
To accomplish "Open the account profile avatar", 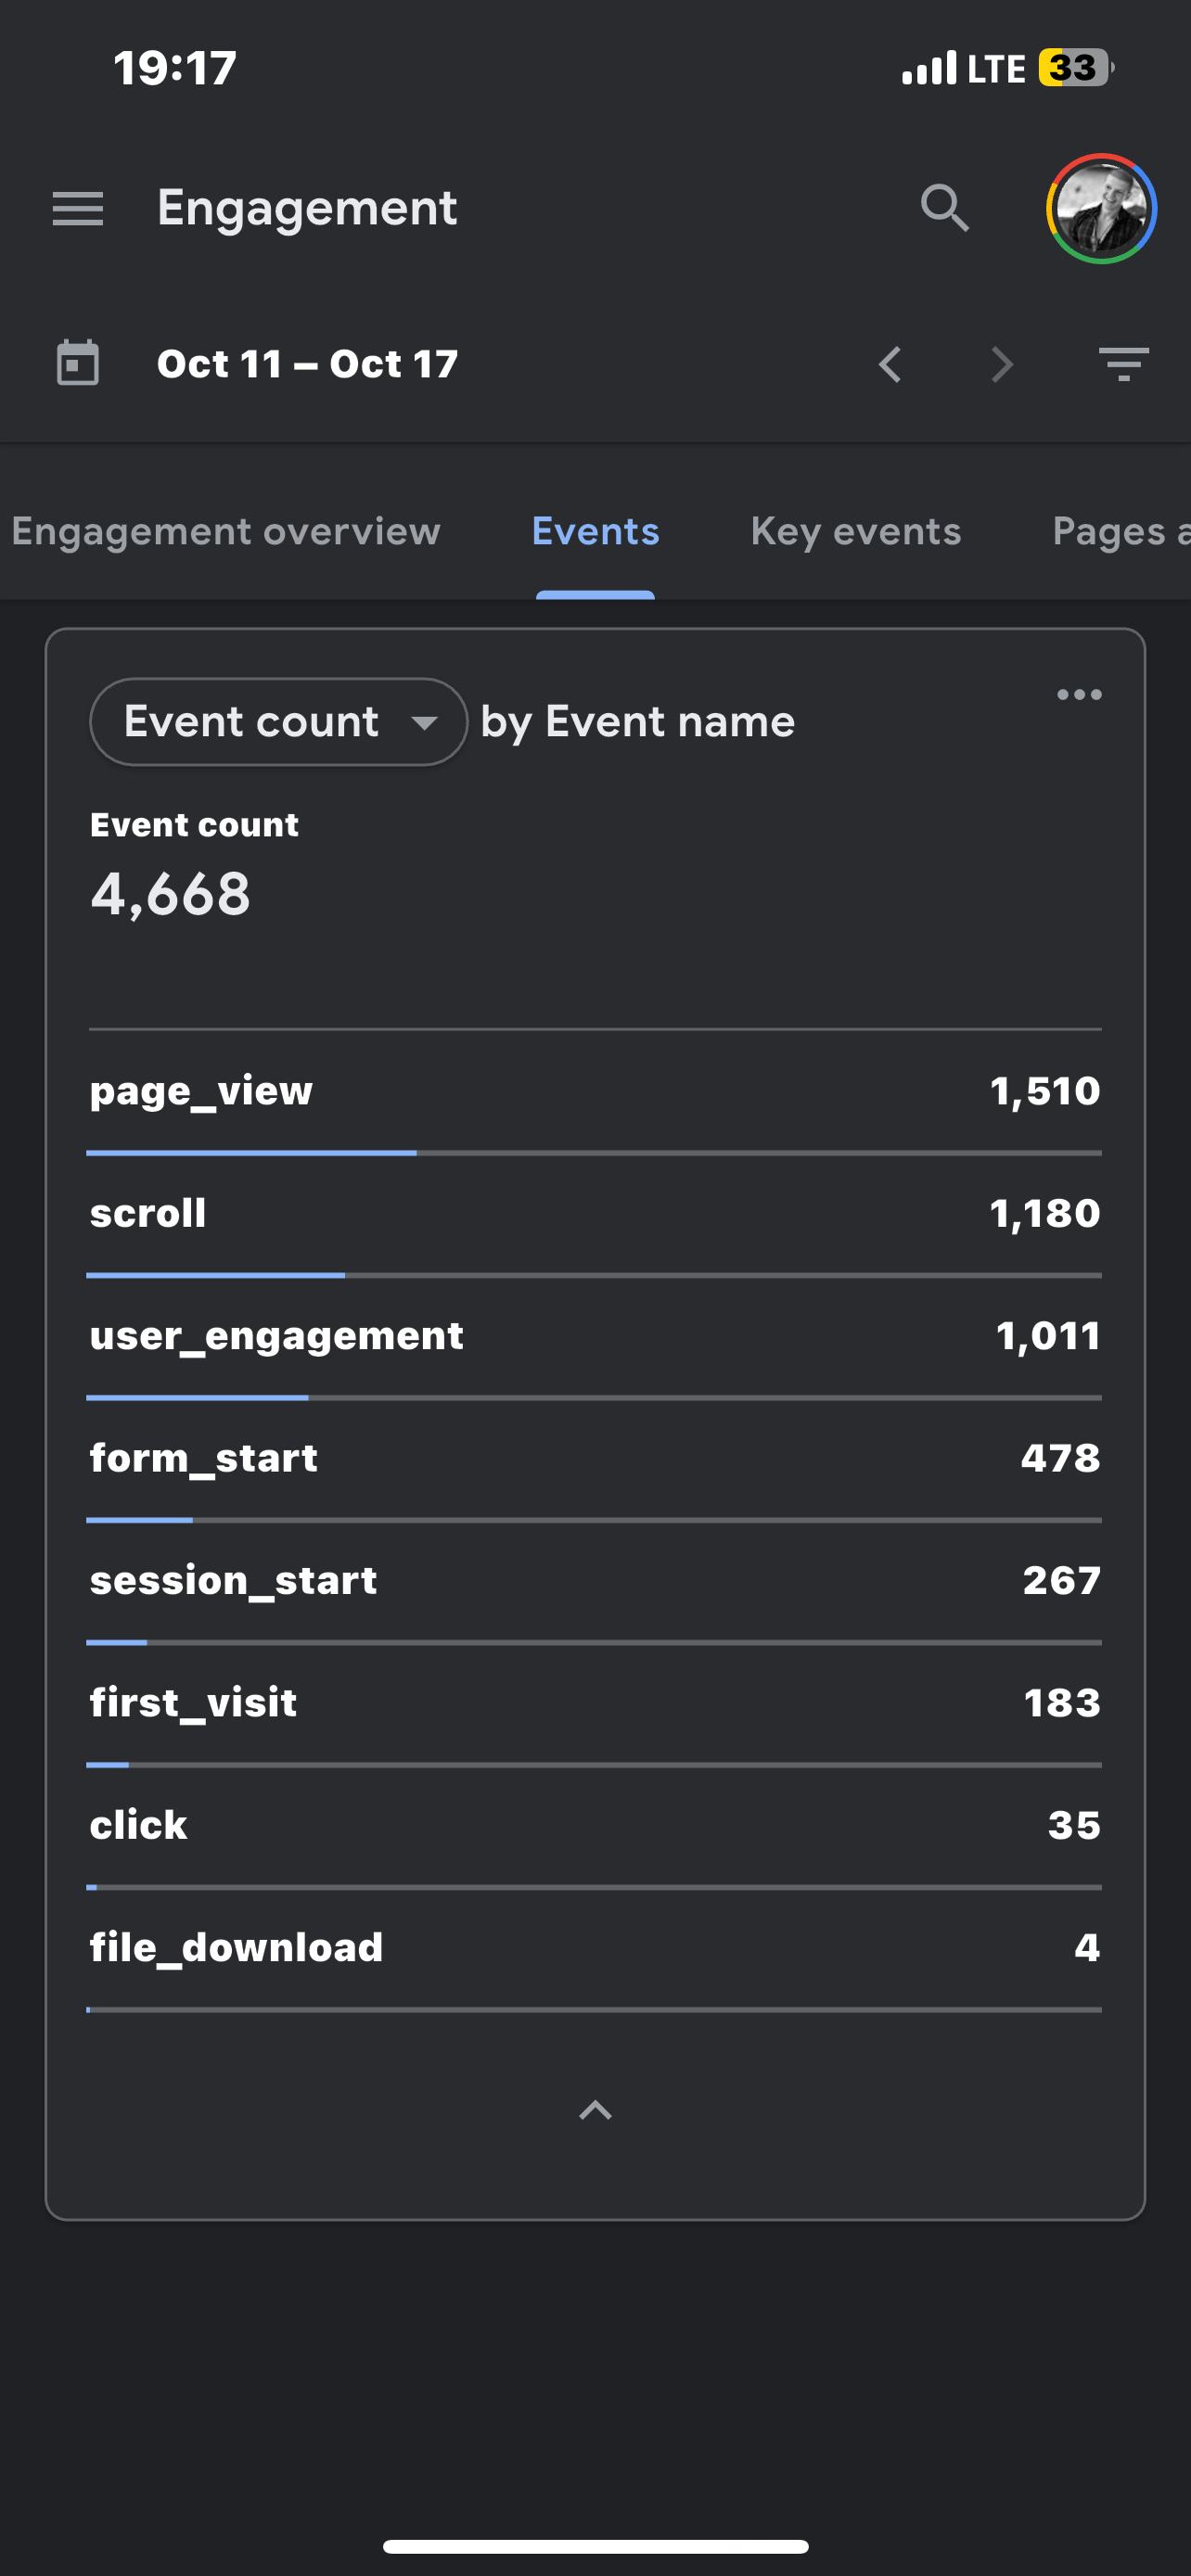I will (1101, 208).
